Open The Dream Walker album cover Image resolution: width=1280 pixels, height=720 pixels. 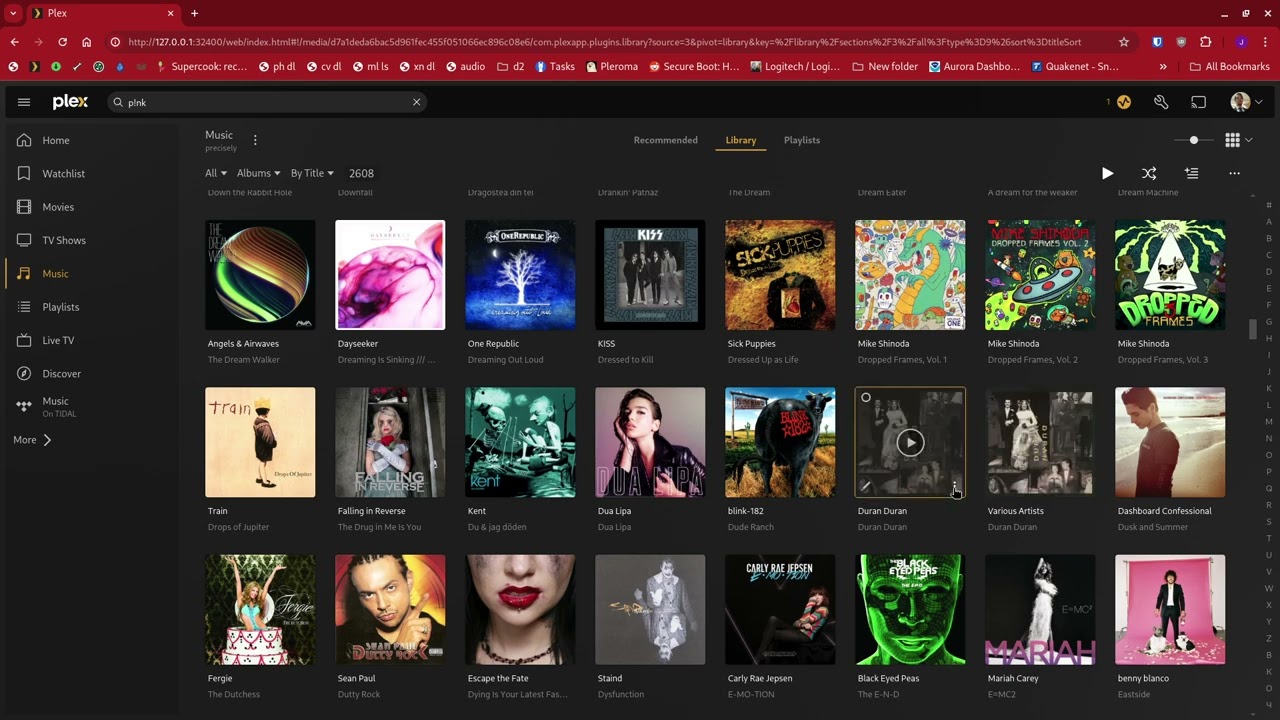pyautogui.click(x=260, y=275)
